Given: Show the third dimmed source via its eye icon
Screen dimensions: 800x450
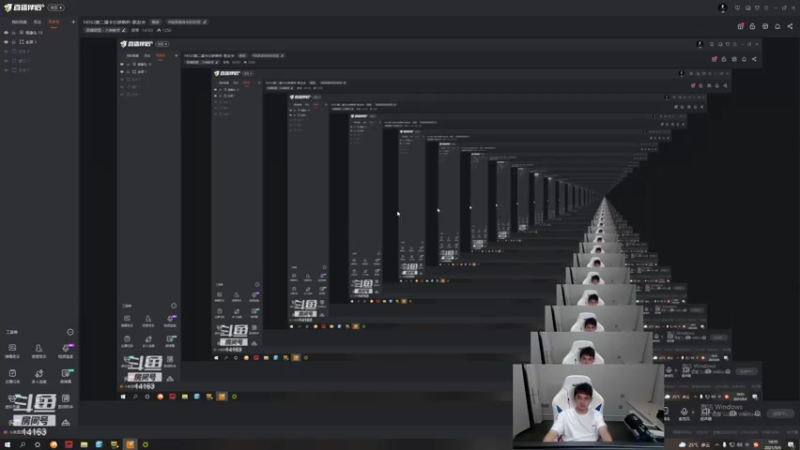Looking at the screenshot, I should 6,52.
